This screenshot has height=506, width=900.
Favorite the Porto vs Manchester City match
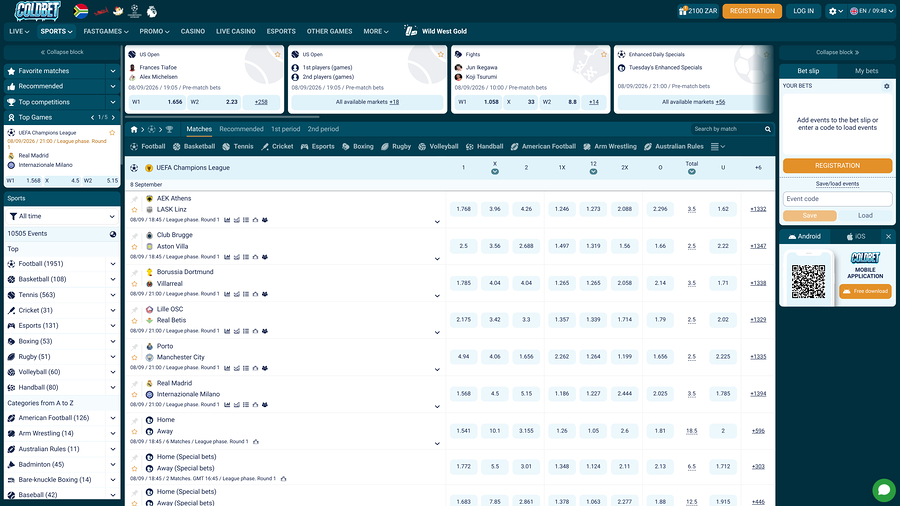[134, 357]
